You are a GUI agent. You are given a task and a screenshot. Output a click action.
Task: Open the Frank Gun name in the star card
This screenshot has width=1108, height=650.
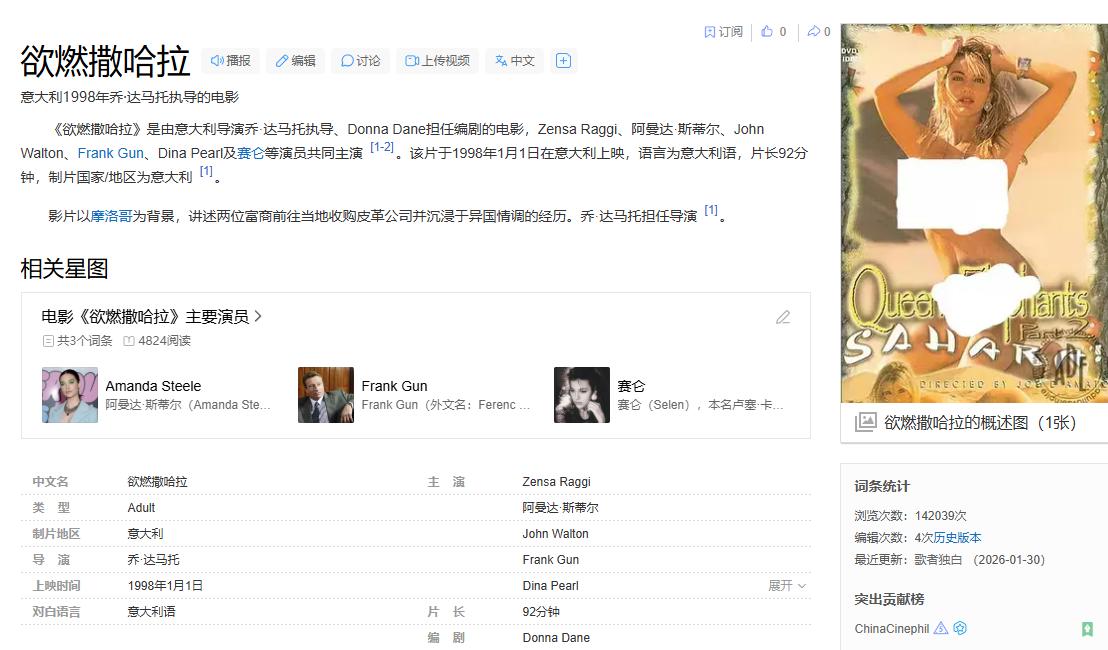(394, 386)
